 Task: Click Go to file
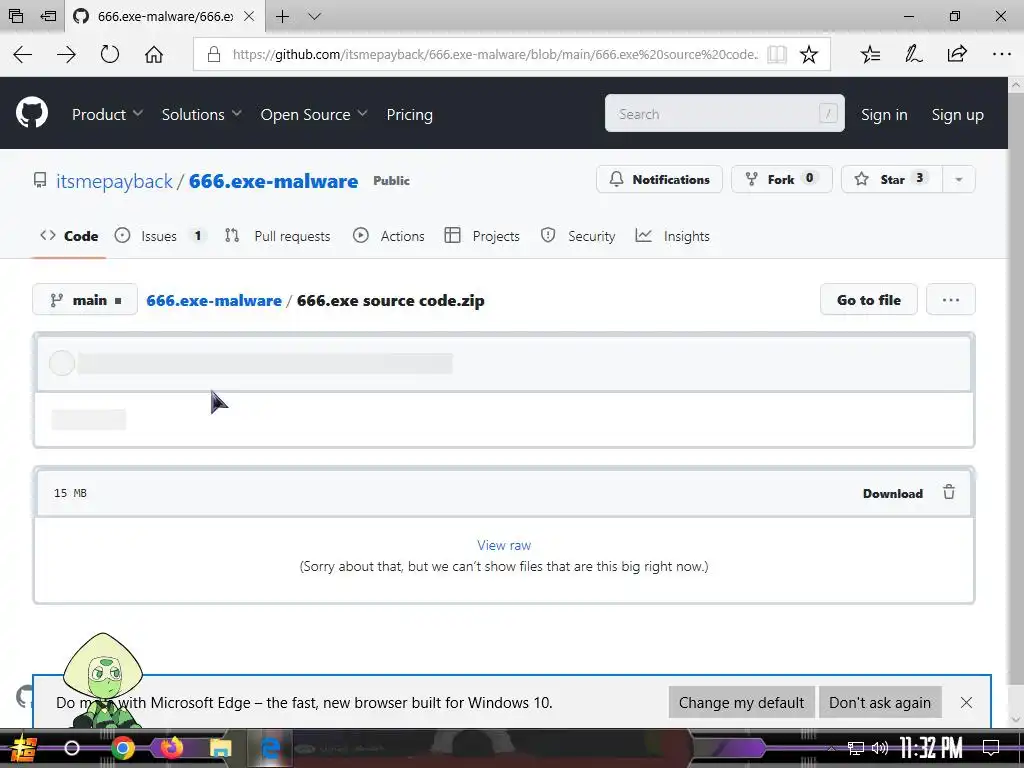[x=869, y=300]
